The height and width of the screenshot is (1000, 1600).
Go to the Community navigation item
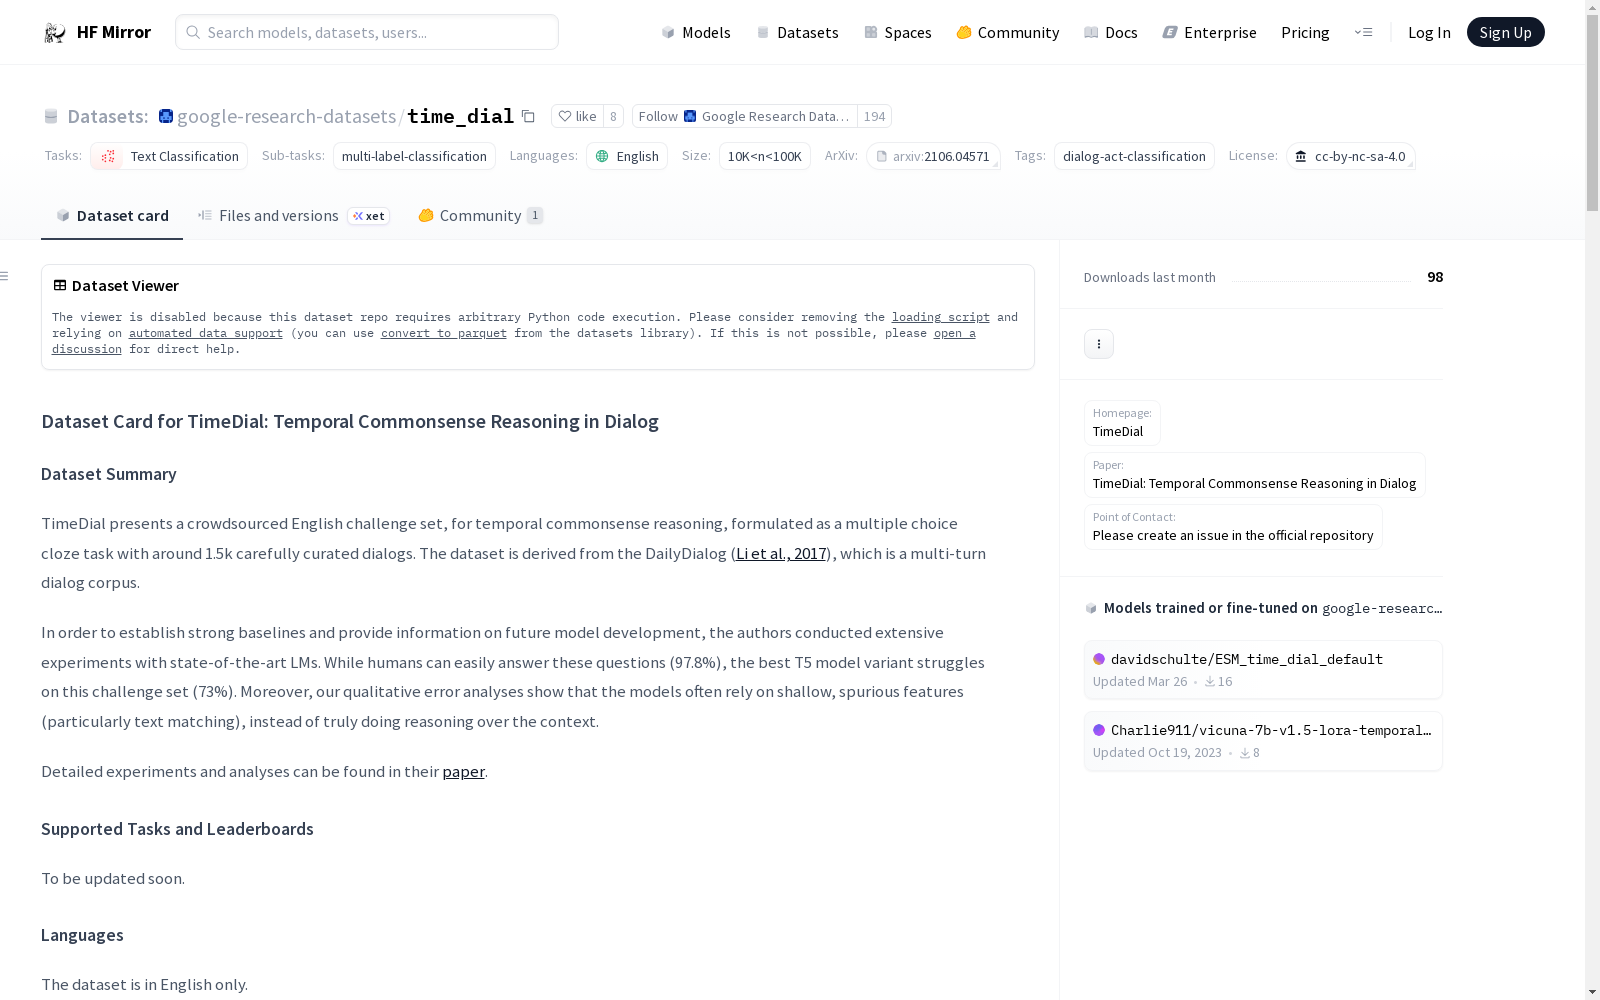pos(1008,32)
